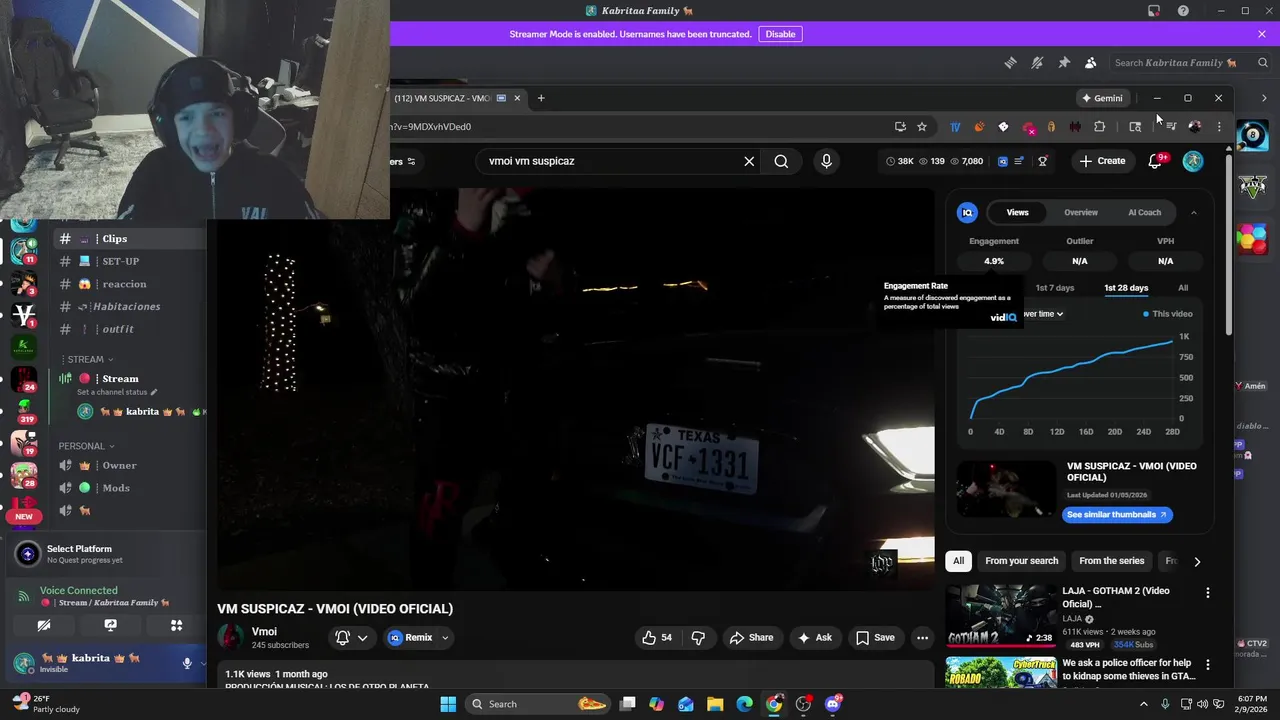Open the media controls icon in Chrome
Viewport: 1280px width, 720px height.
click(x=1170, y=127)
